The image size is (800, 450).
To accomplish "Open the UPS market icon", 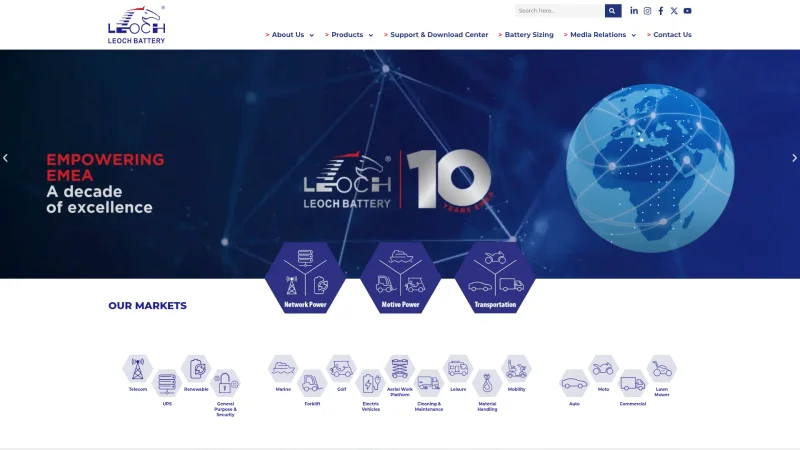I will pos(167,383).
